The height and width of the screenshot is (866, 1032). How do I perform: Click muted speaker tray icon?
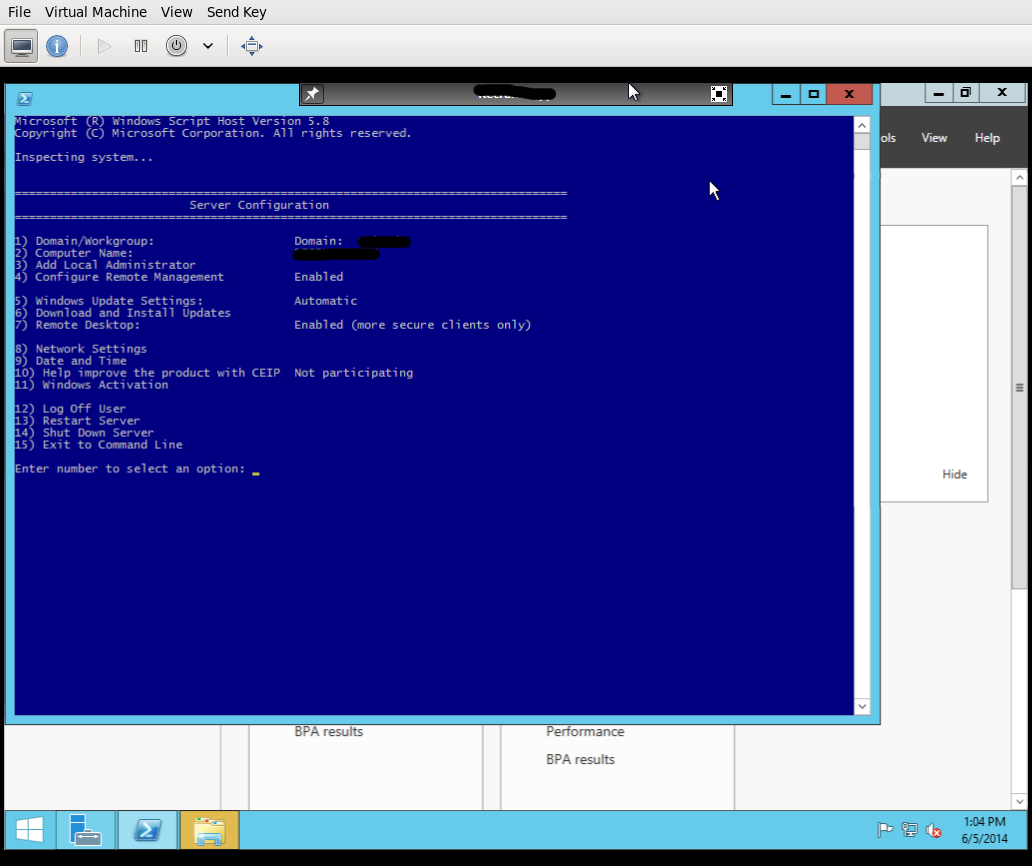(933, 831)
